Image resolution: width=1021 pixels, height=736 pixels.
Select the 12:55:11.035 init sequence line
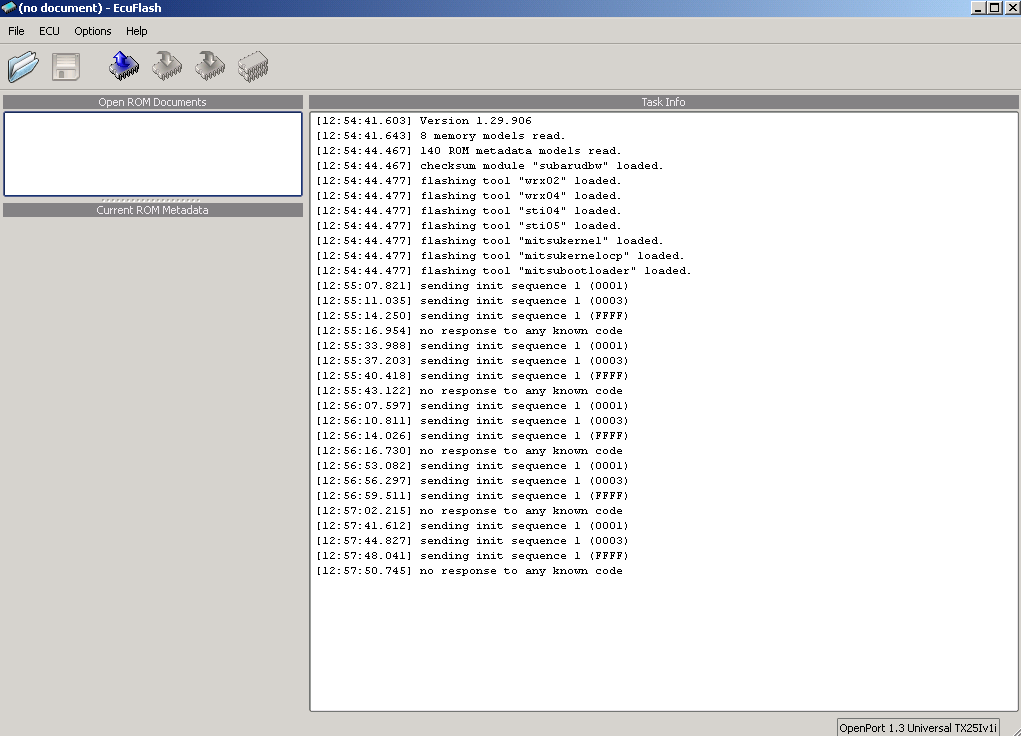(x=473, y=300)
